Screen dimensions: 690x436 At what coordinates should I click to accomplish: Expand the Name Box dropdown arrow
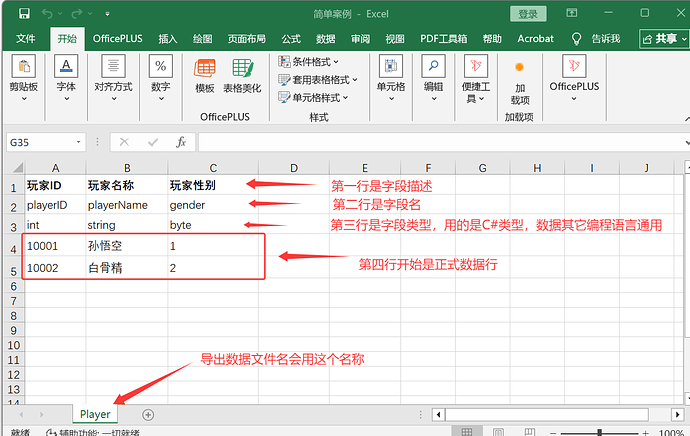[78, 142]
